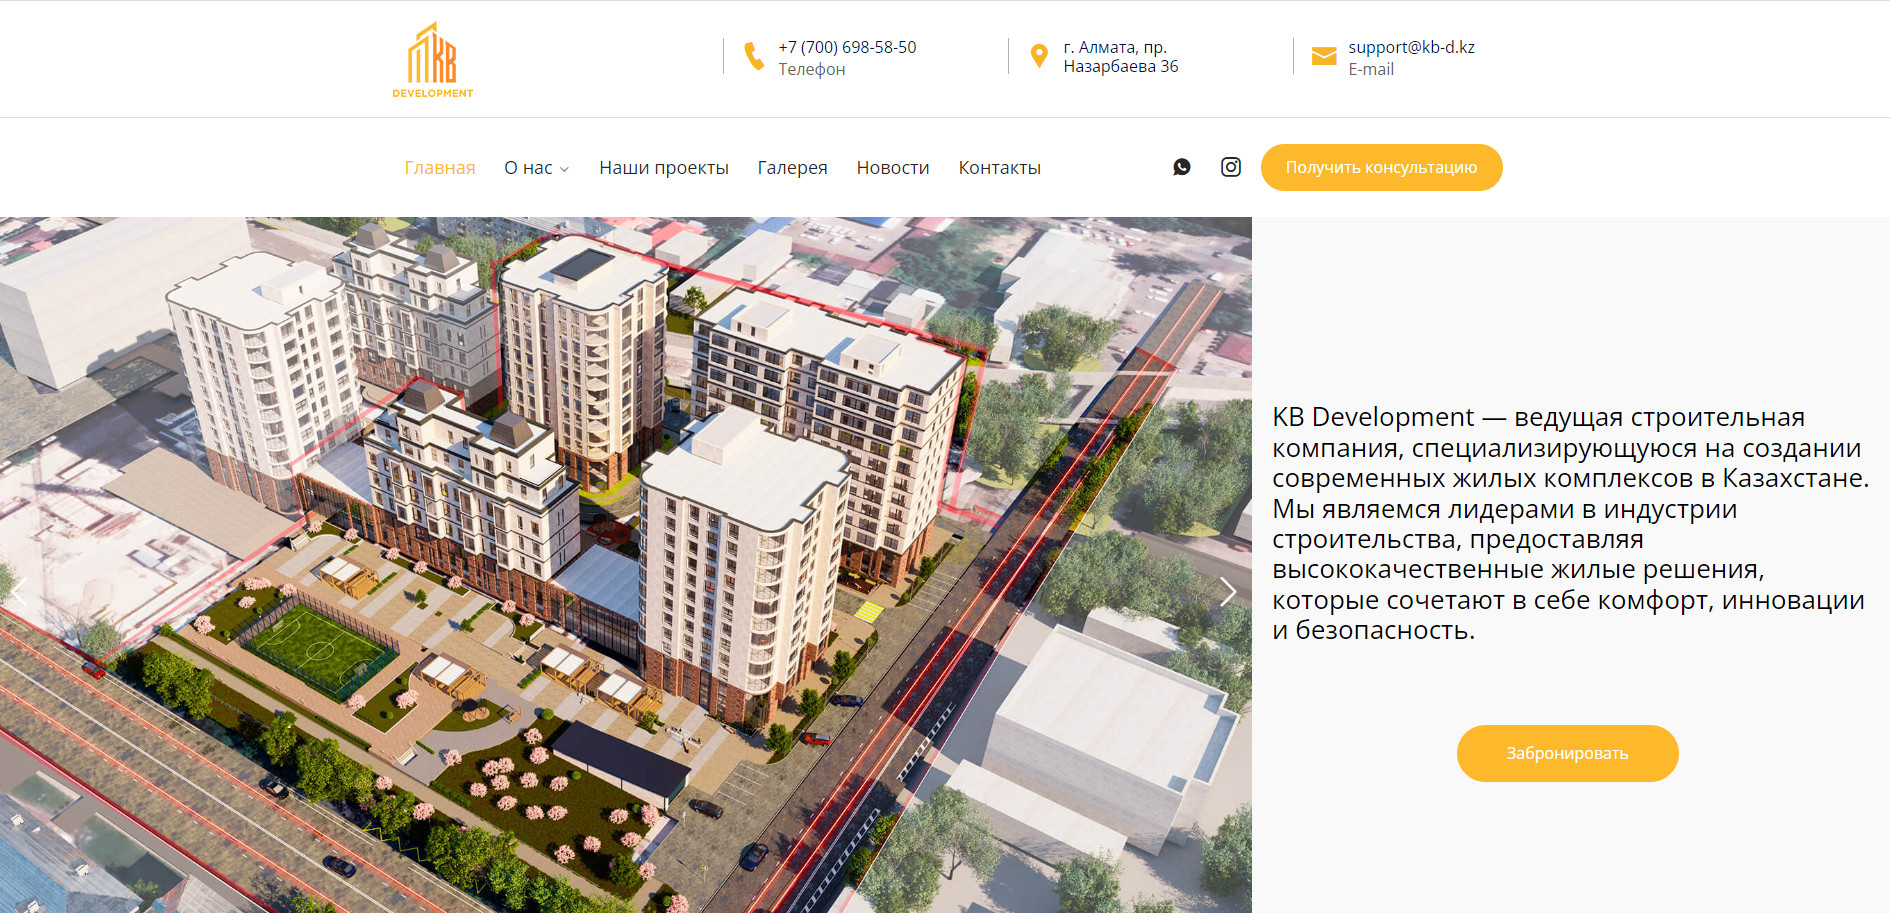Open the Главная menu item
This screenshot has height=913, width=1890.
tap(440, 168)
